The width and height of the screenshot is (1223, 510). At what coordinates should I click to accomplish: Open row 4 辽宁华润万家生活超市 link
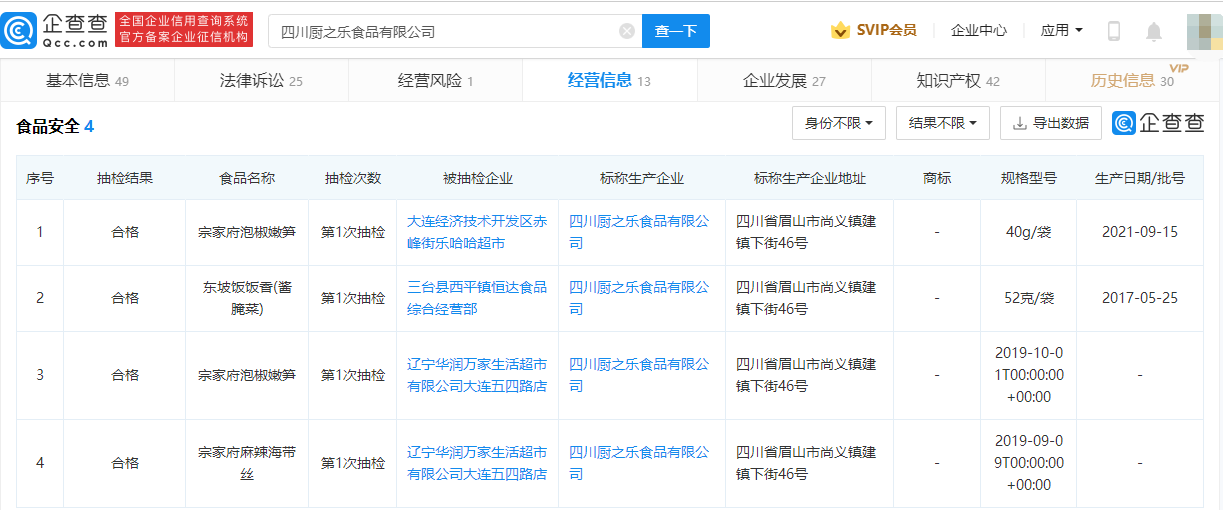477,463
